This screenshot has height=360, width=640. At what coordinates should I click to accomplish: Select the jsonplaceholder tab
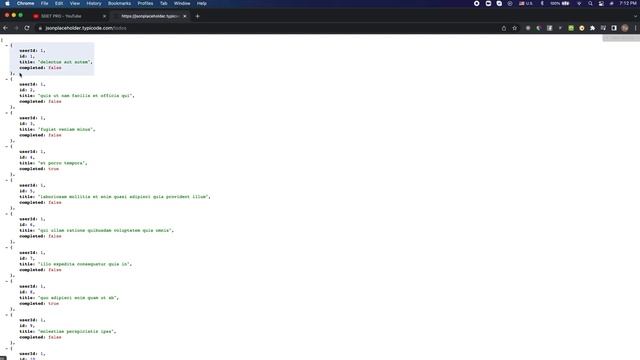click(150, 16)
